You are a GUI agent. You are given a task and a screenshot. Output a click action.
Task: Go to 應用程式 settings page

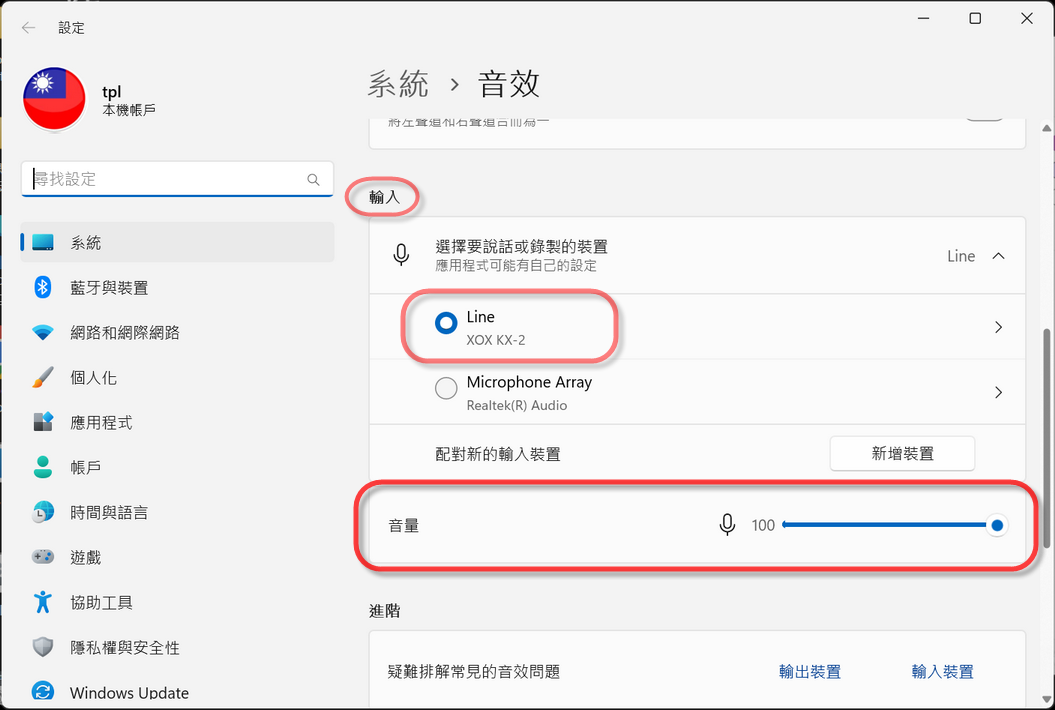click(x=101, y=423)
